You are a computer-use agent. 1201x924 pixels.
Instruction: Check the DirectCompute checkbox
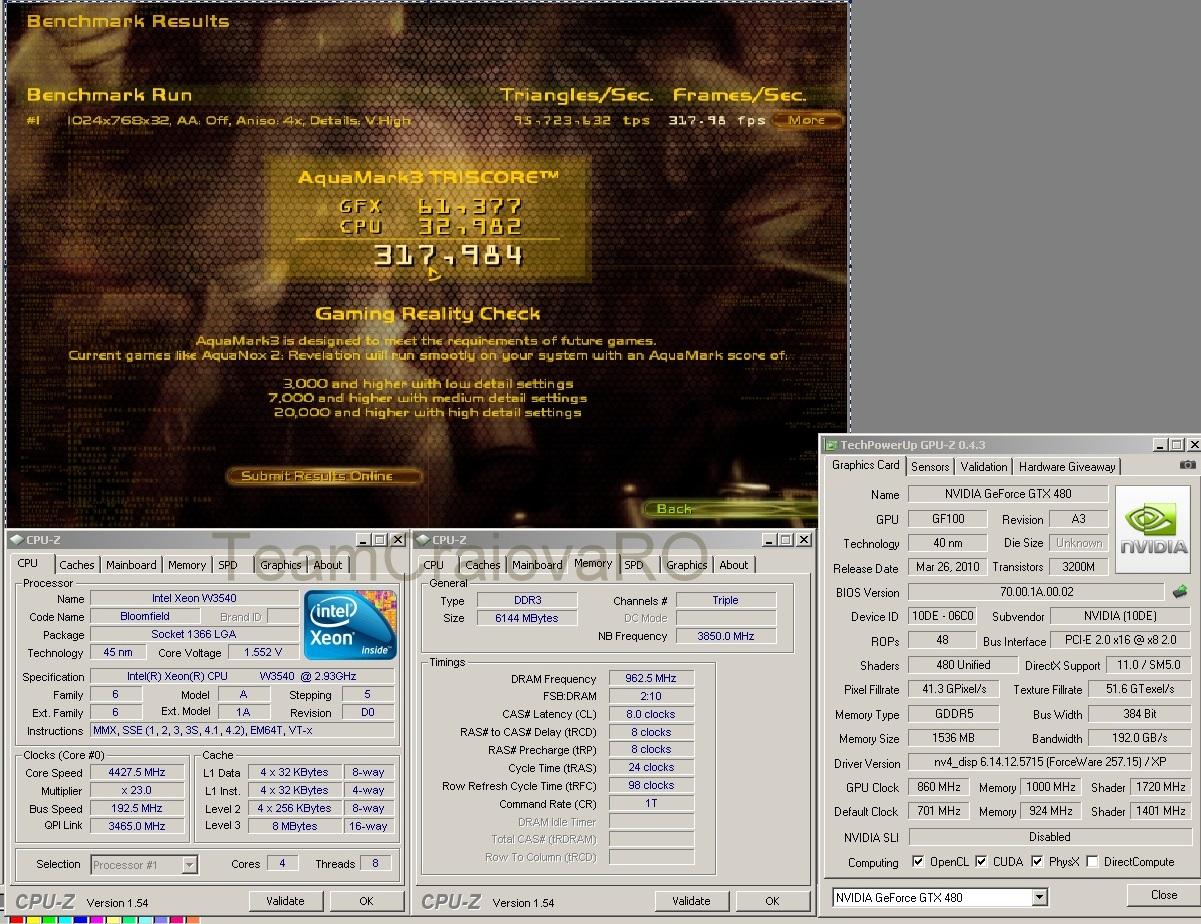[x=1092, y=861]
